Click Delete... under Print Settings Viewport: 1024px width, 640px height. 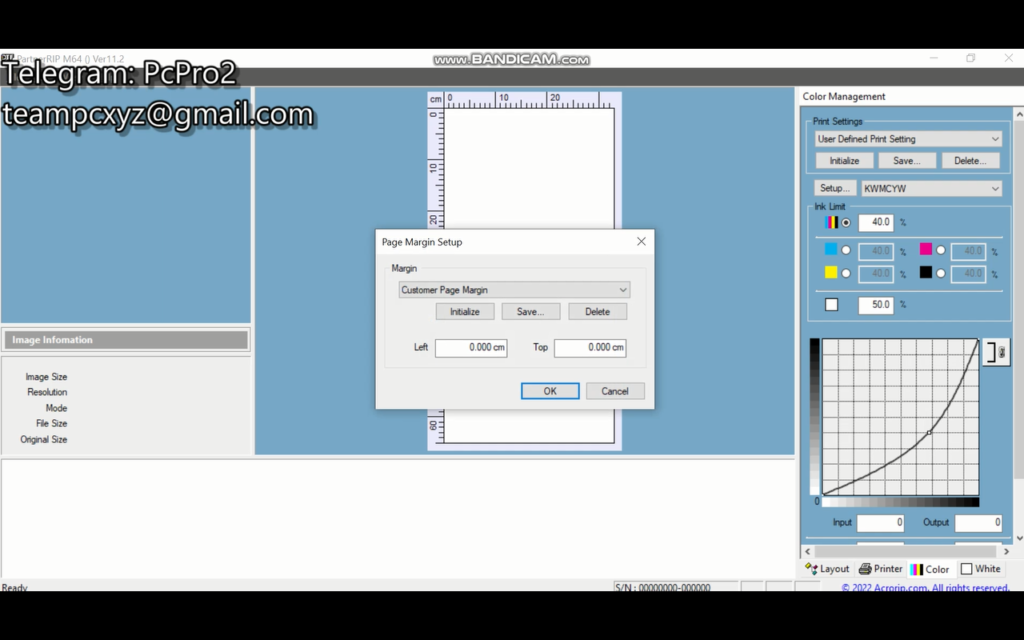970,161
